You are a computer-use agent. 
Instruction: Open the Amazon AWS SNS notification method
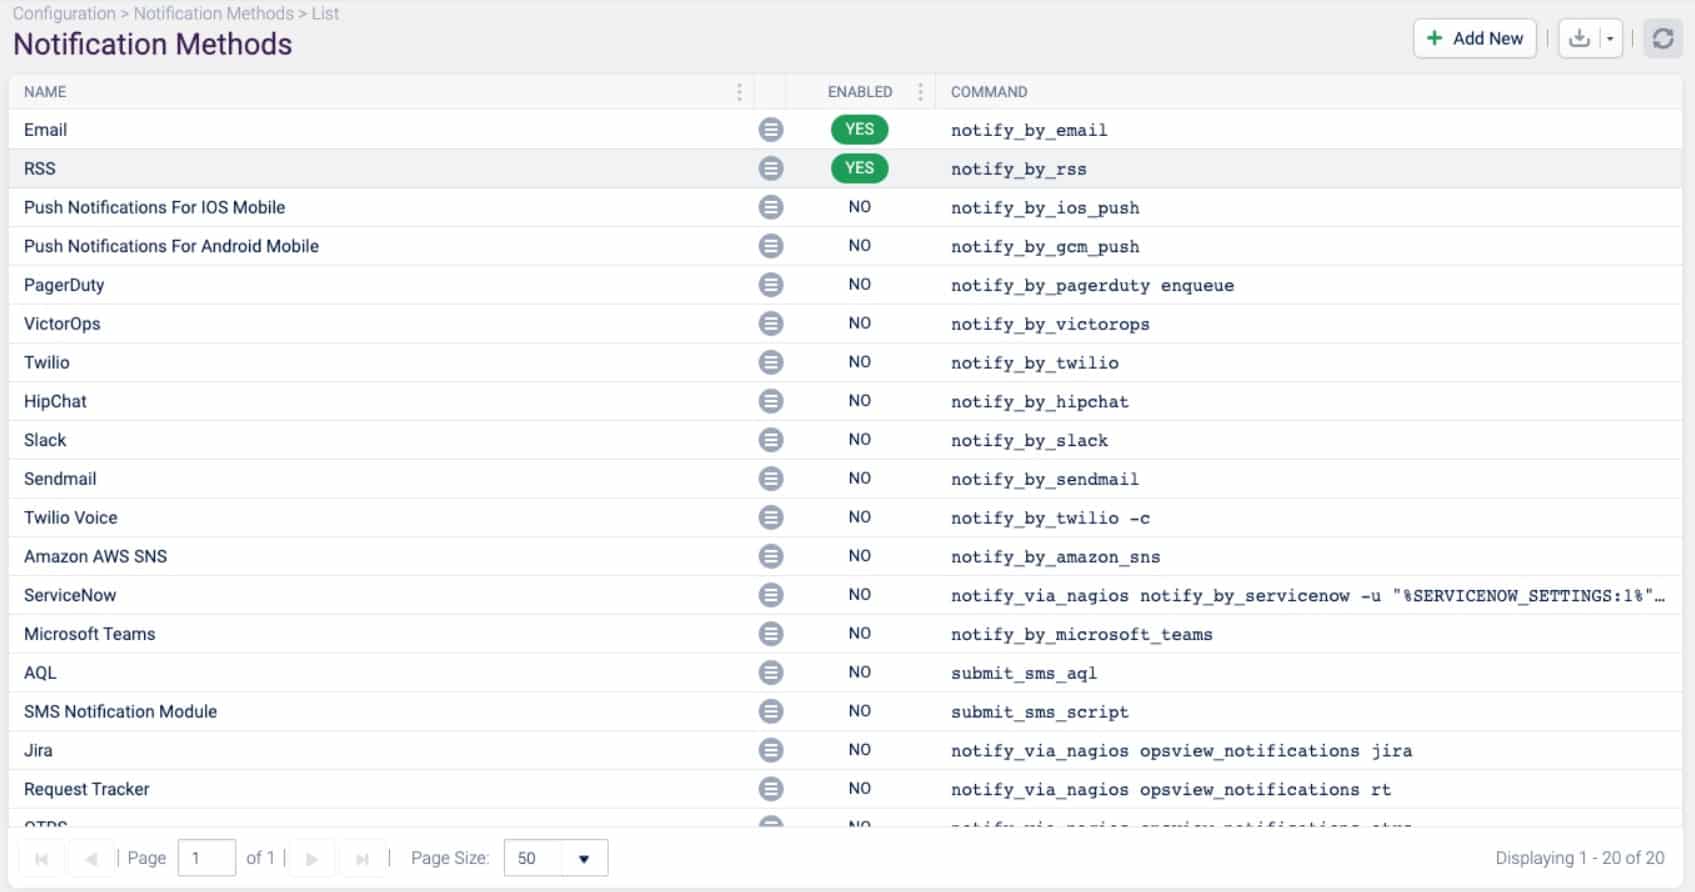coord(95,556)
